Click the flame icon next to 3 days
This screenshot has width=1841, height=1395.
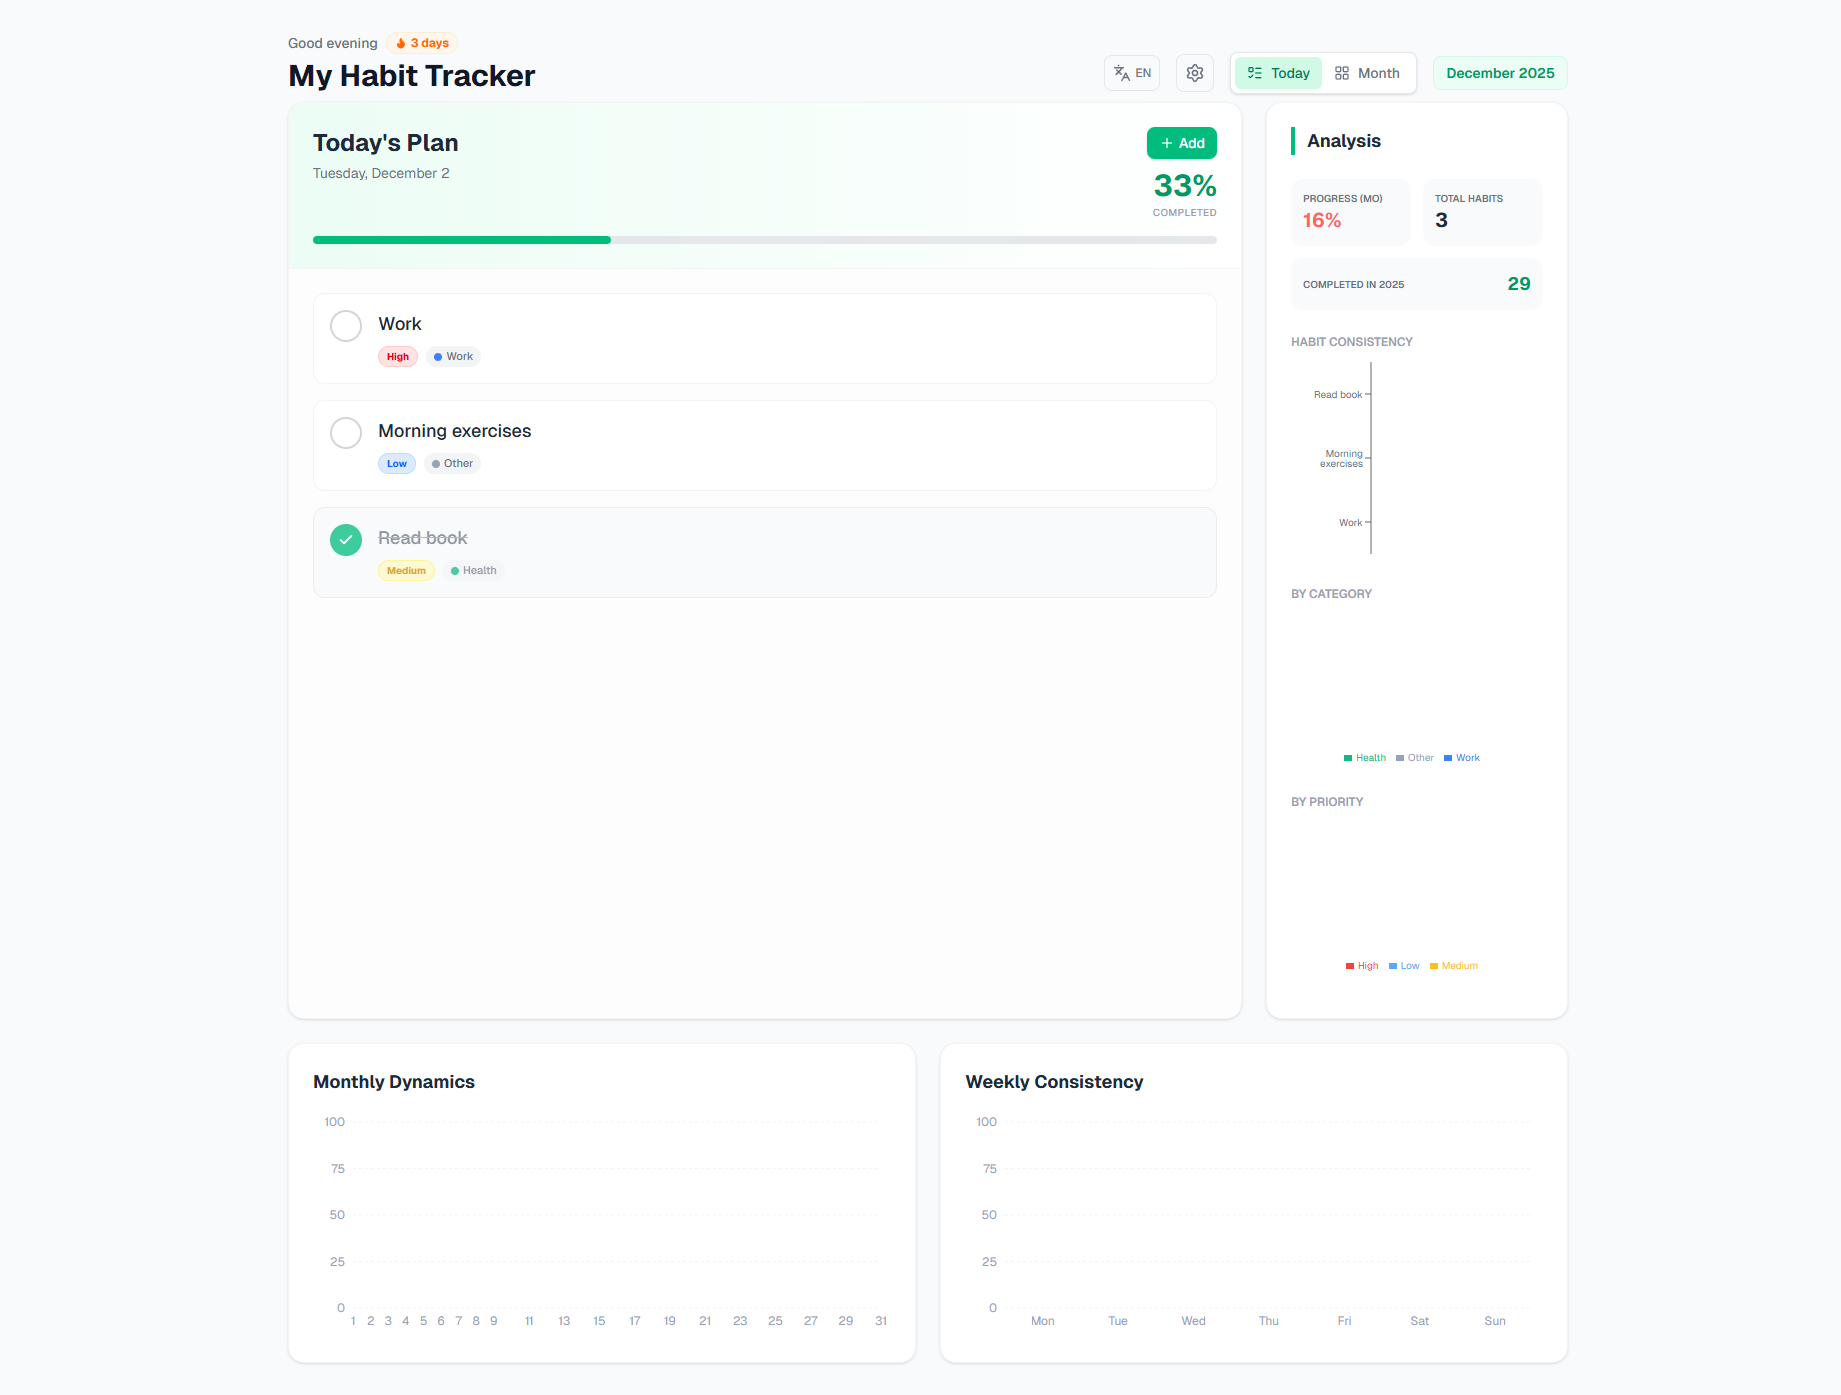pyautogui.click(x=400, y=42)
